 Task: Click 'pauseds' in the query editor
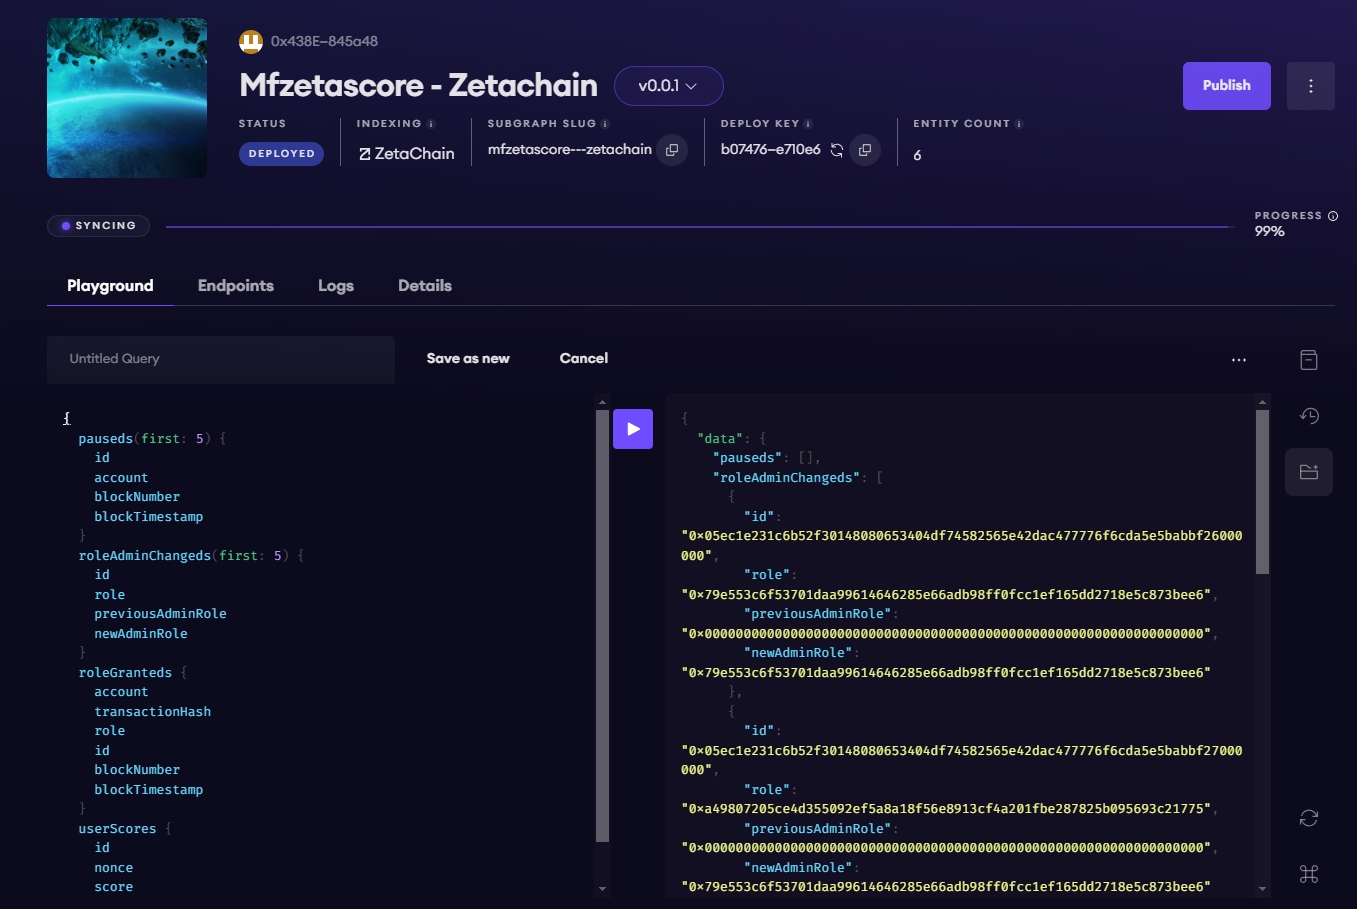point(105,438)
